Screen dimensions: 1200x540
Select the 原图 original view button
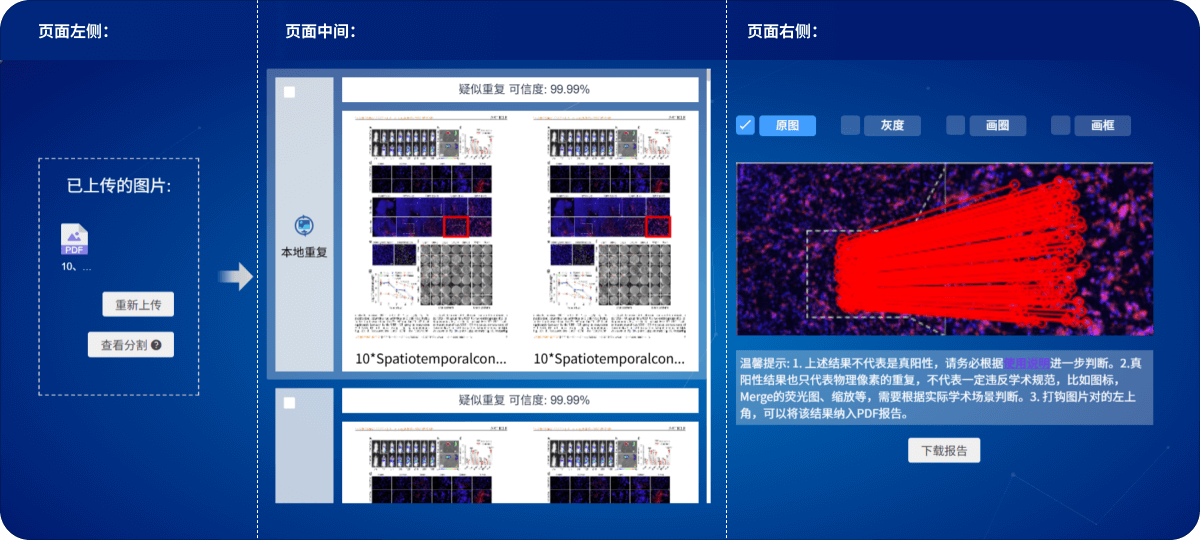787,125
